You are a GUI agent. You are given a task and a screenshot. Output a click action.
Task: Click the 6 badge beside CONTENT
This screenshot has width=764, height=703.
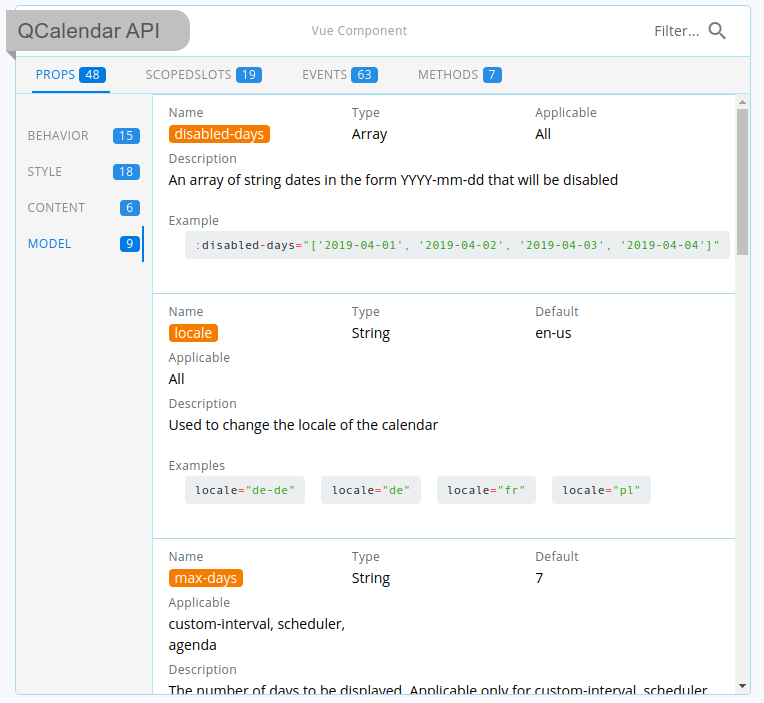[x=130, y=208]
